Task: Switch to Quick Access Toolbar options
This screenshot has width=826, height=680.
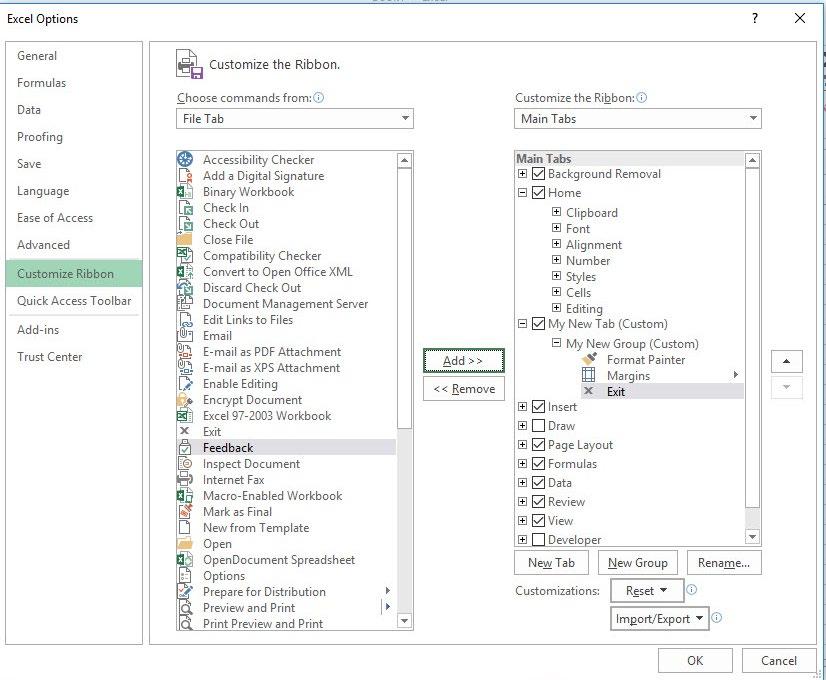Action: tap(74, 301)
